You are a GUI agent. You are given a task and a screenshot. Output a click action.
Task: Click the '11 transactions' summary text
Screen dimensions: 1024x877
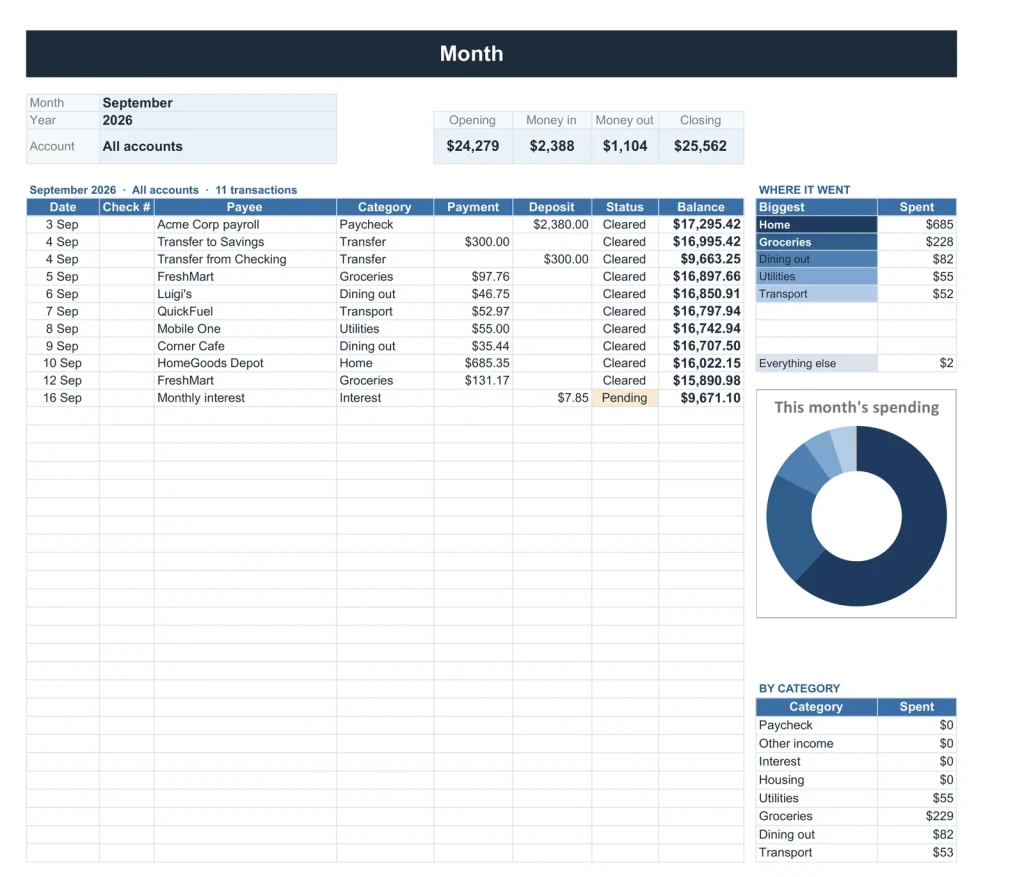[x=256, y=190]
